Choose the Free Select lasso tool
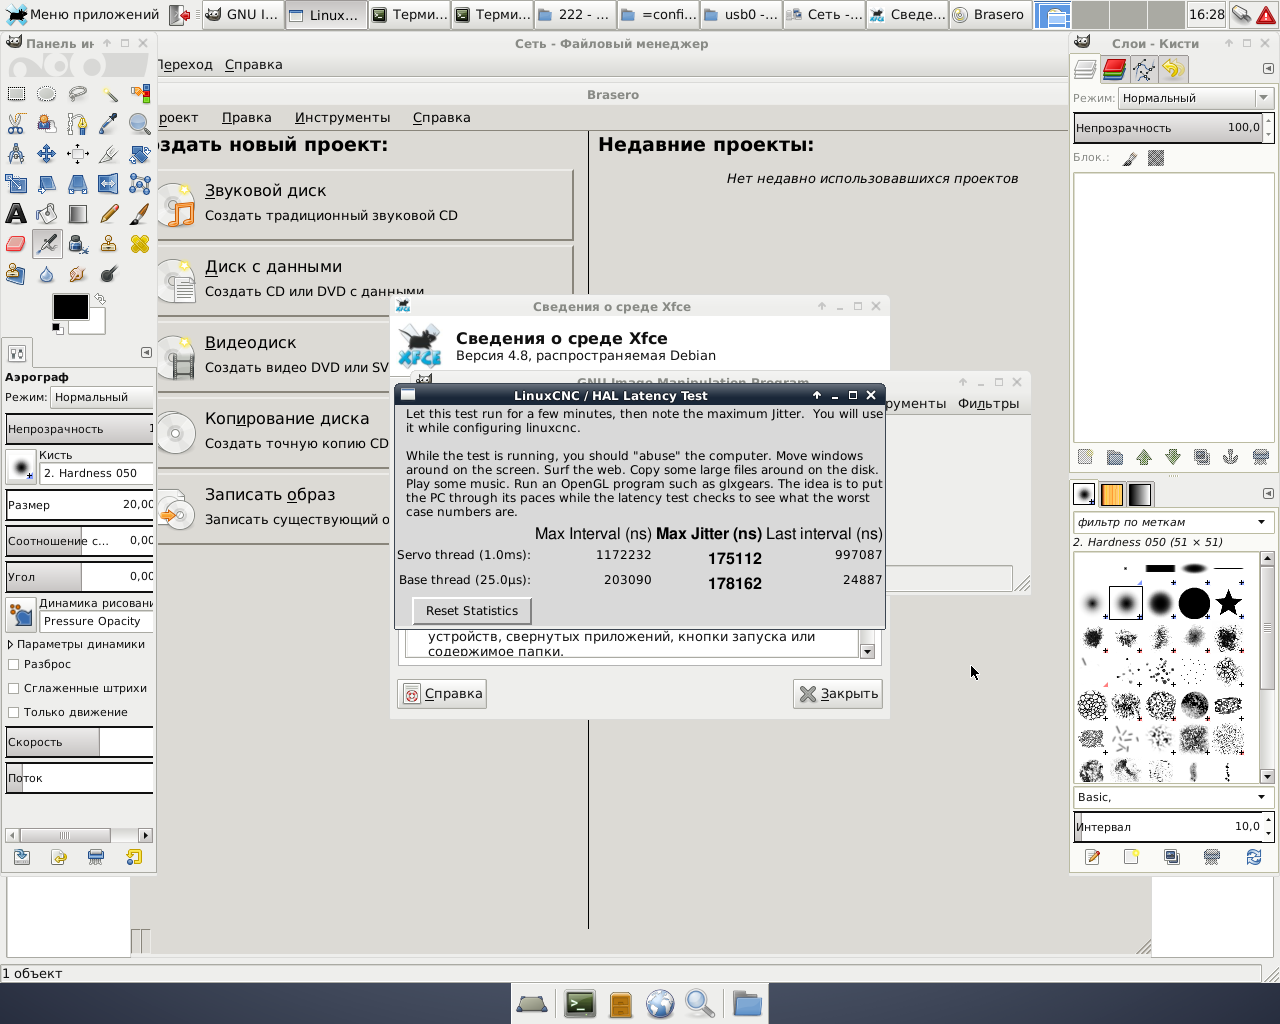The image size is (1280, 1024). coord(78,94)
